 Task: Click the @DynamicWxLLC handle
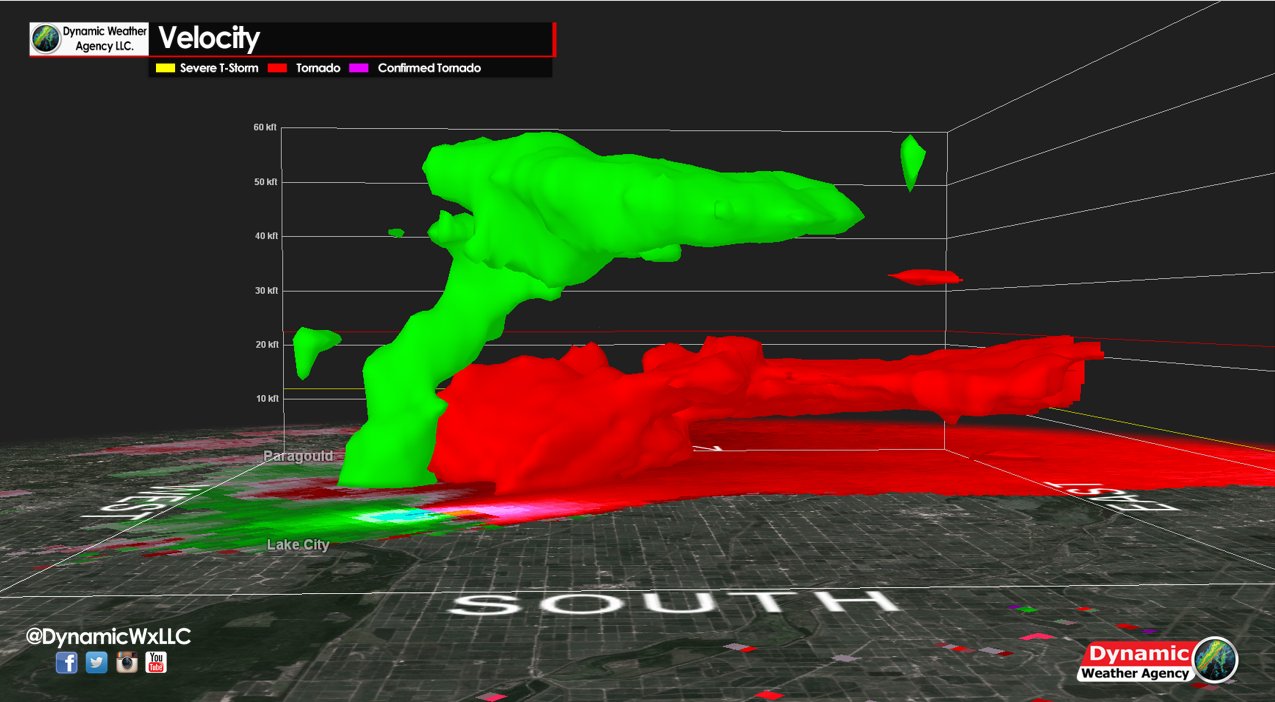[108, 636]
